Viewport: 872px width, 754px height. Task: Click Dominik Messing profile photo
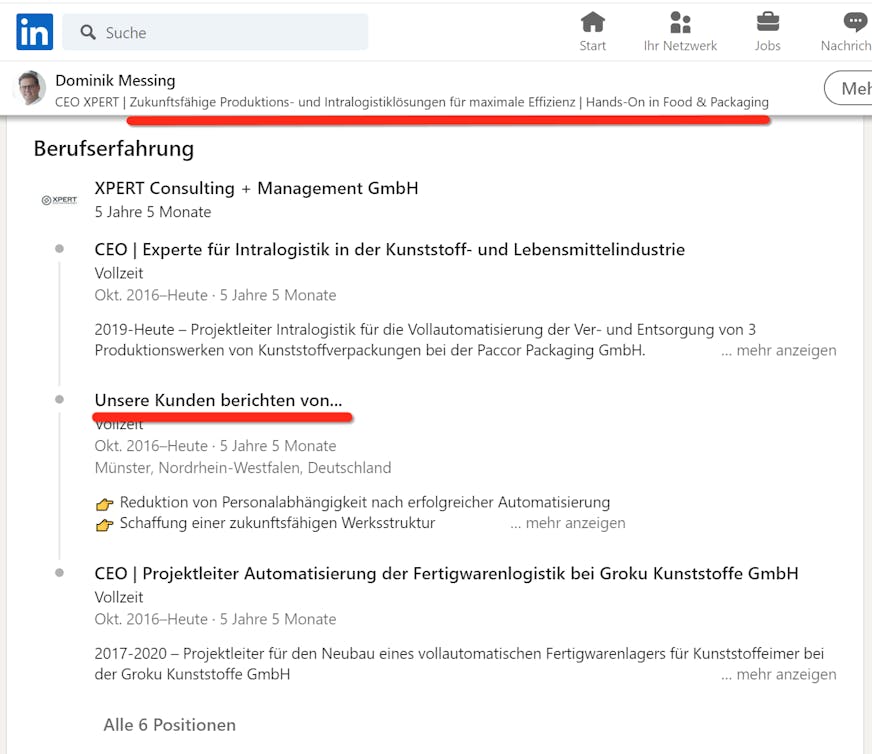29,88
